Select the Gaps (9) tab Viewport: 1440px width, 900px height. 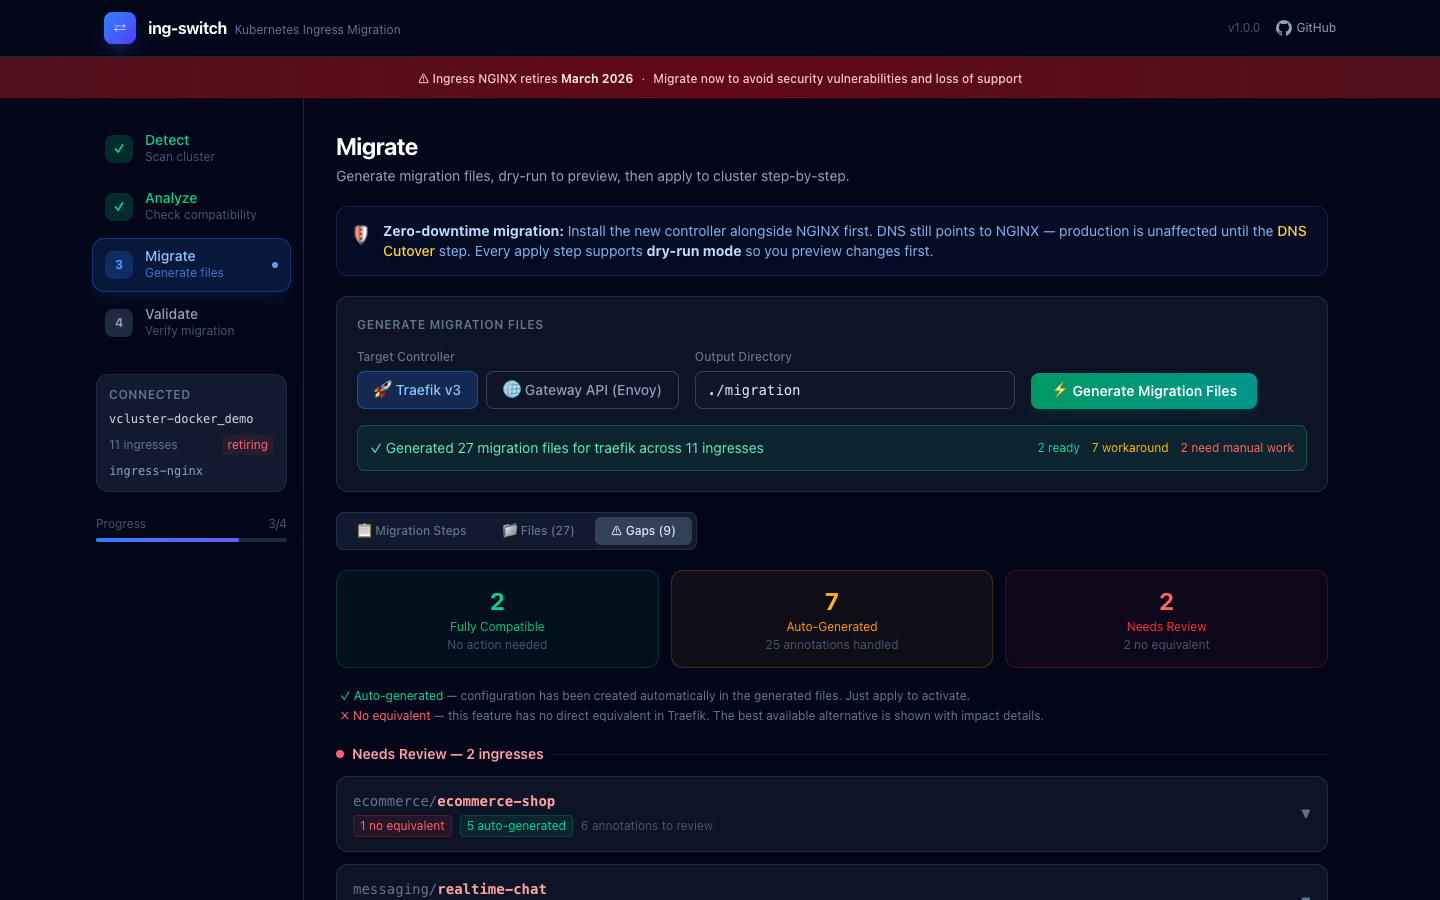(x=643, y=531)
